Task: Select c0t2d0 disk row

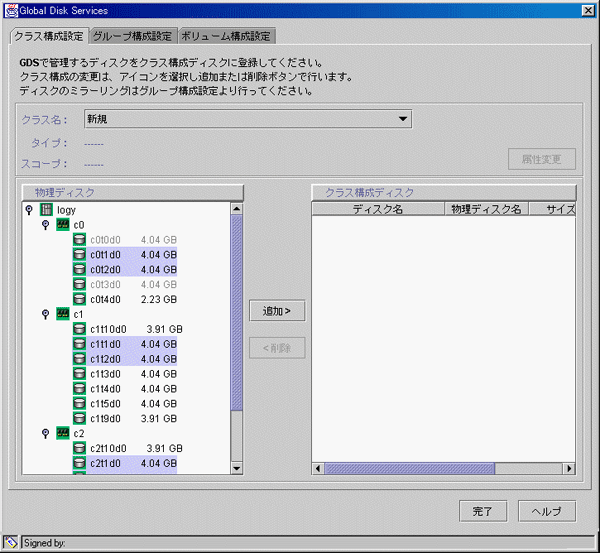Action: 125,269
